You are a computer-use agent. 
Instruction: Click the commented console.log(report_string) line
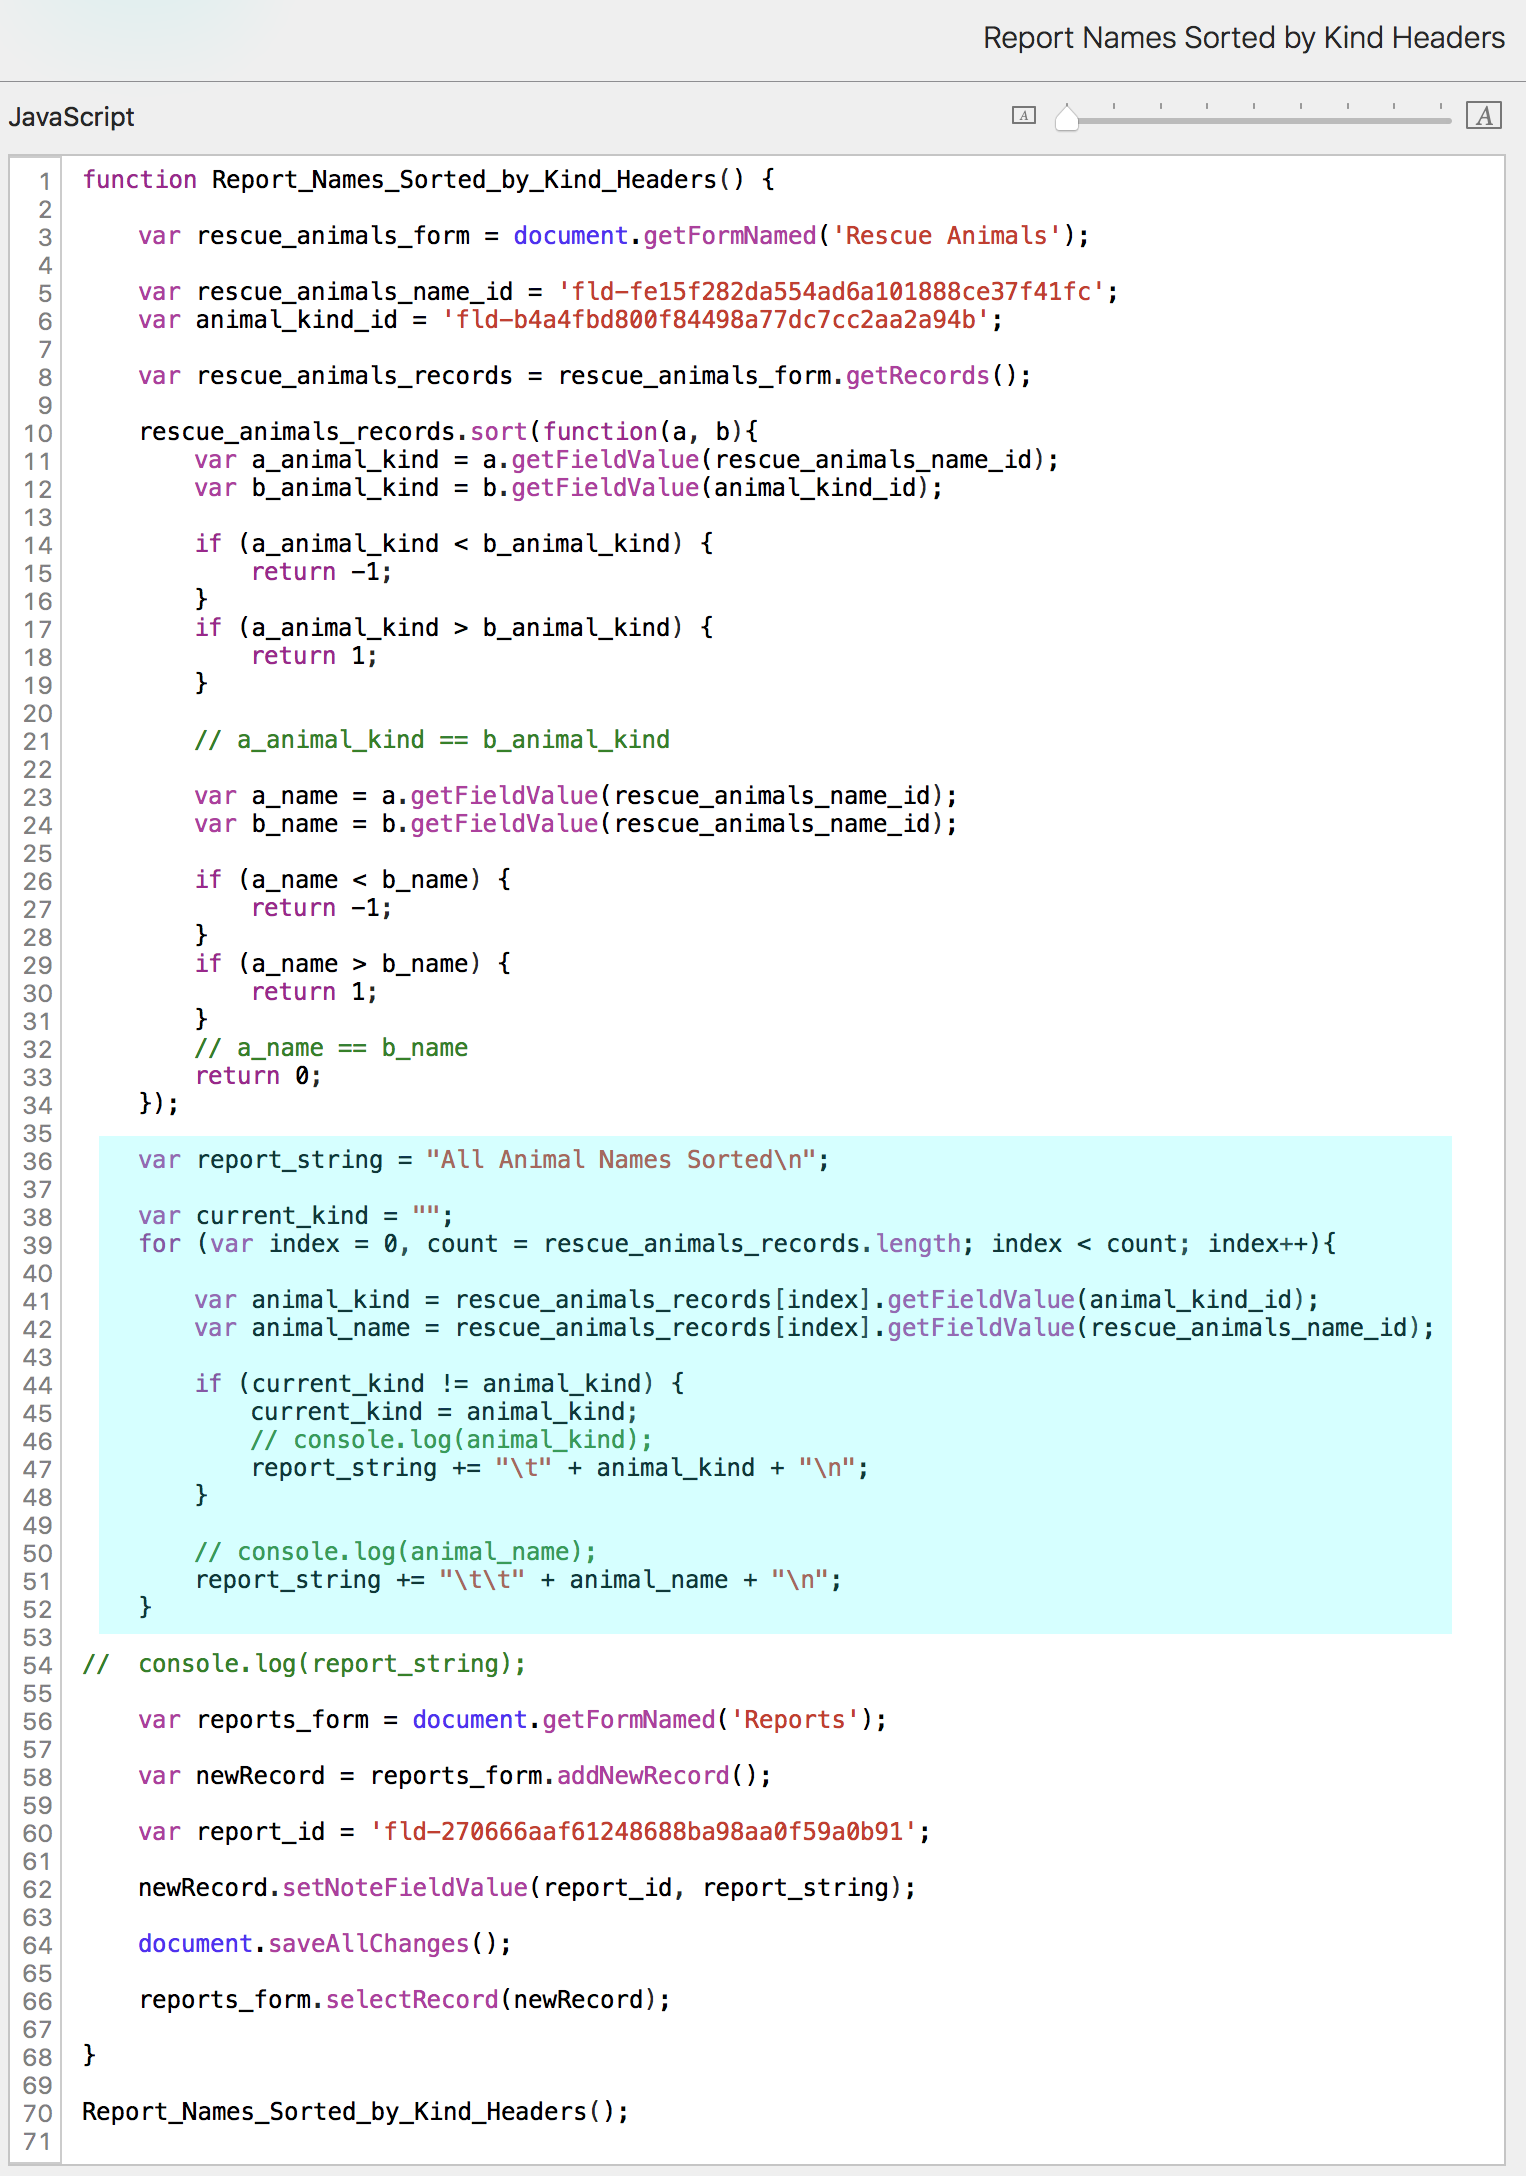click(x=331, y=1664)
